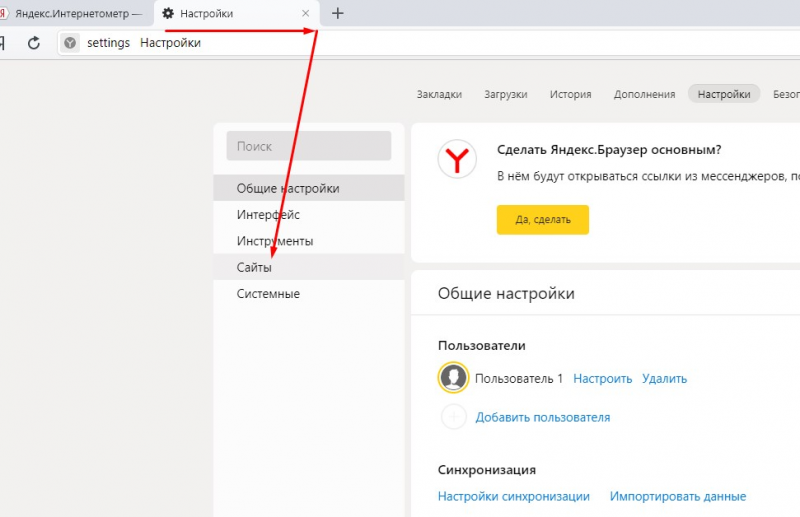800x517 pixels.
Task: Select the Настройки browser tab
Action: 236,13
